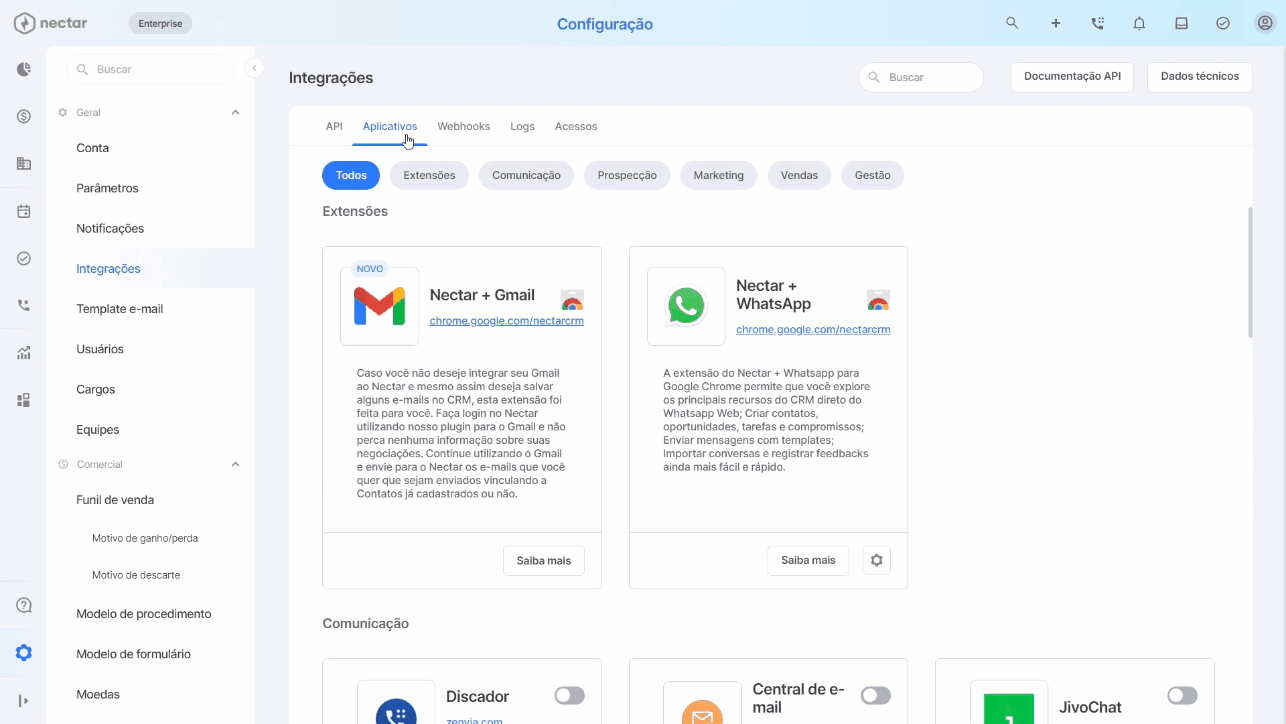The width and height of the screenshot is (1286, 724).
Task: Click the Gmail logo thumbnail
Action: click(x=379, y=306)
